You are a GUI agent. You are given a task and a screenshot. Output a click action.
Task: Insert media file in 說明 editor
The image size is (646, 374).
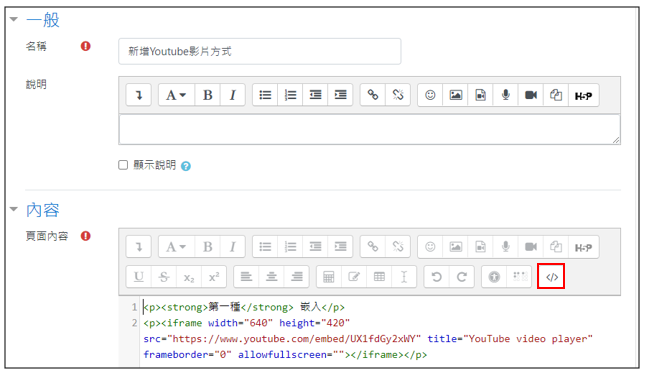tap(481, 95)
